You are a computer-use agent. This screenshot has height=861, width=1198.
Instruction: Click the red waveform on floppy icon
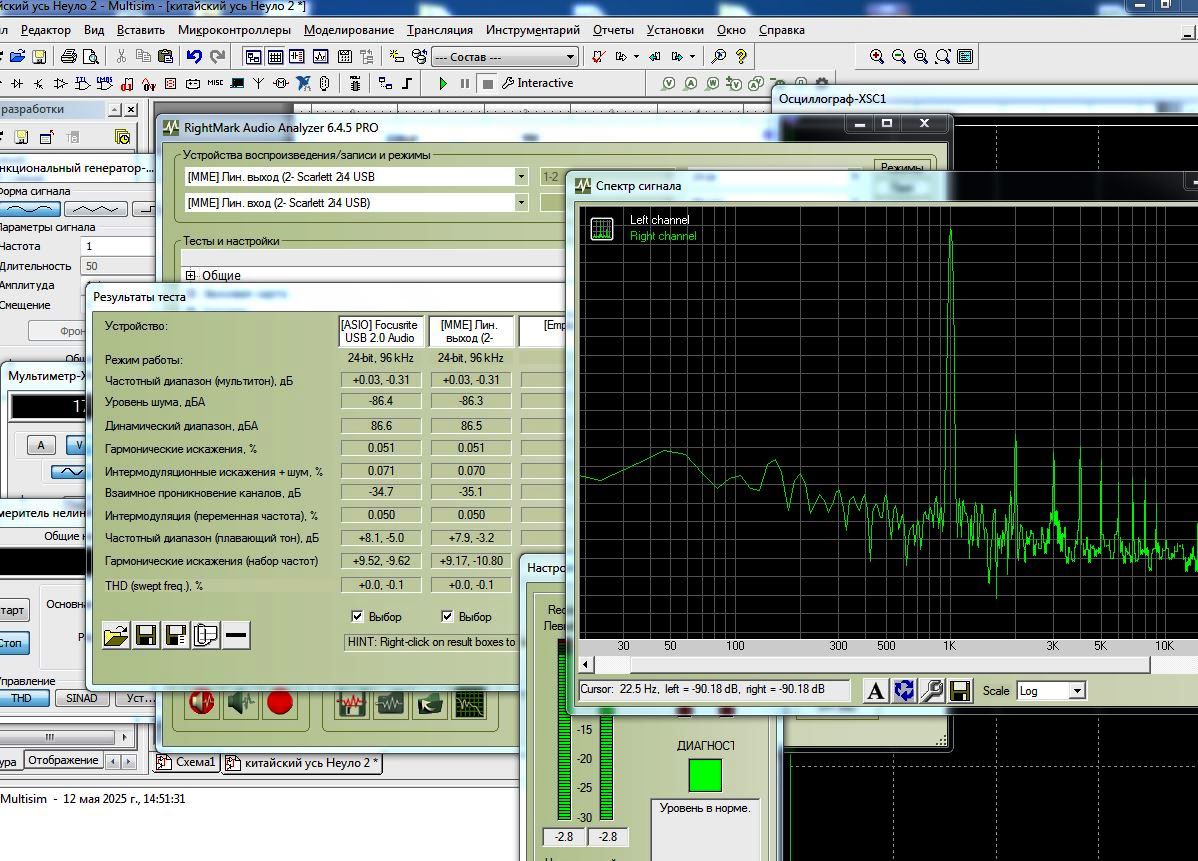click(351, 704)
